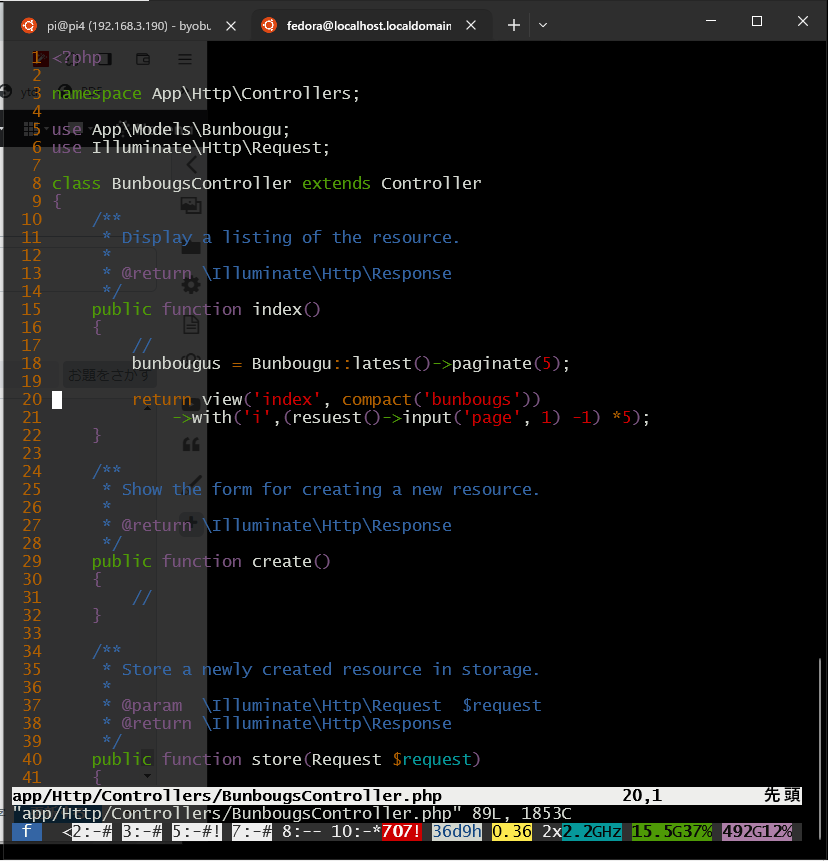Click the green '15.5G37%' memory indicator
Image resolution: width=828 pixels, height=861 pixels.
(672, 832)
